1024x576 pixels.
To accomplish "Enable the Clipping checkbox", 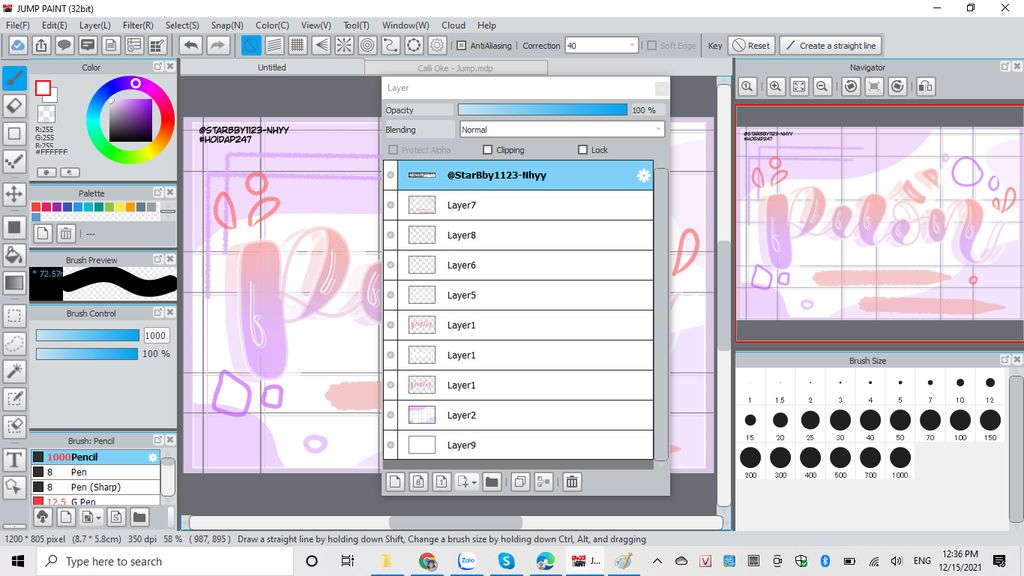I will pyautogui.click(x=487, y=150).
